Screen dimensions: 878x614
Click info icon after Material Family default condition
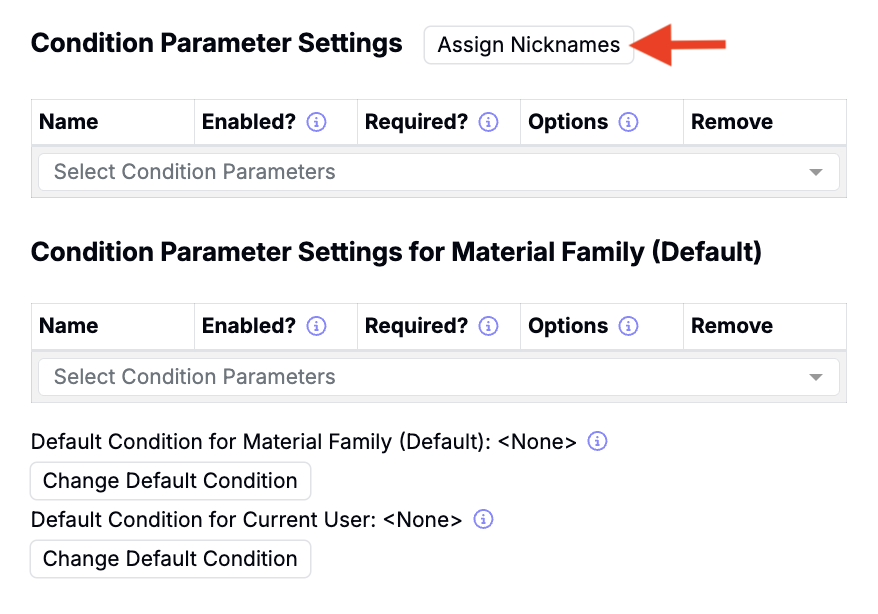tap(597, 441)
